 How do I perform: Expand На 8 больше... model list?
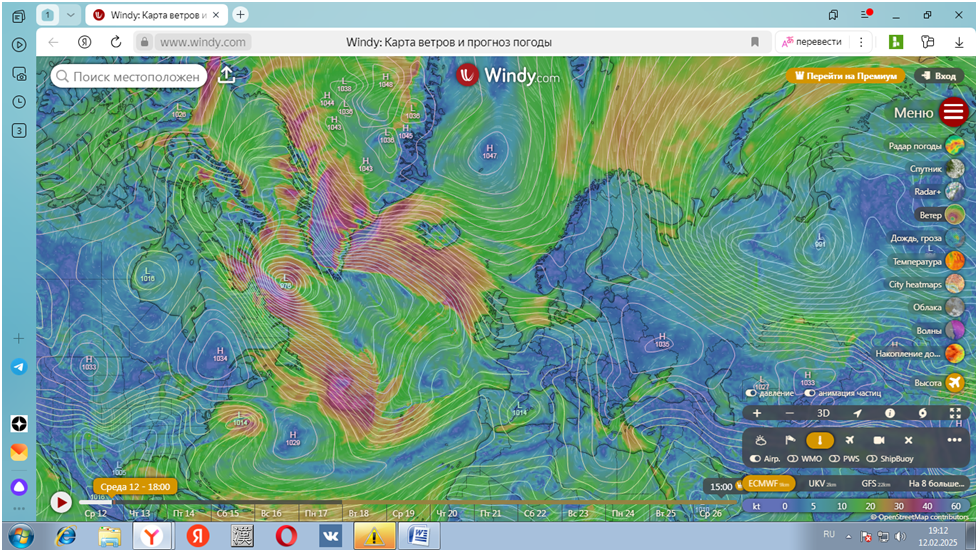pos(936,483)
